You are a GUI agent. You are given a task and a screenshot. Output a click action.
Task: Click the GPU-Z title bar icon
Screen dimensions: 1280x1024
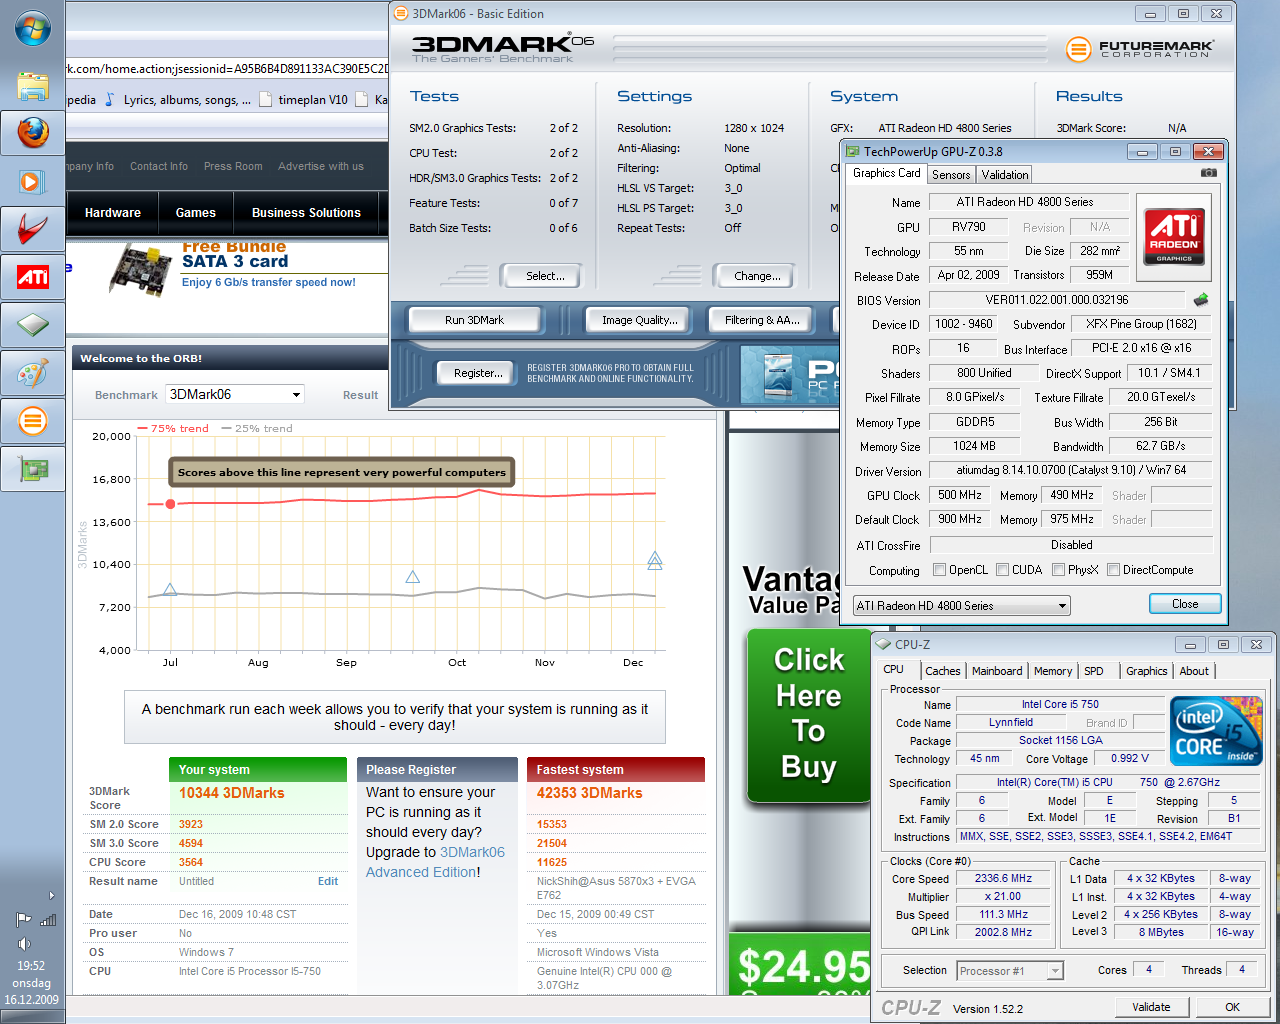853,151
